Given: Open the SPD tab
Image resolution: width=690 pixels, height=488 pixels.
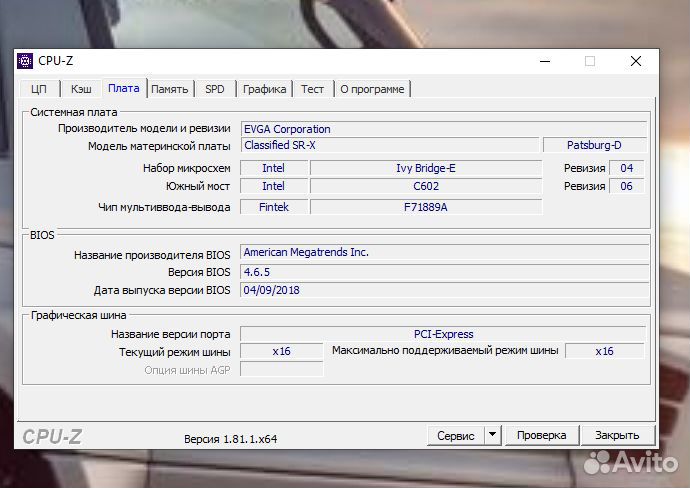Looking at the screenshot, I should tap(215, 89).
